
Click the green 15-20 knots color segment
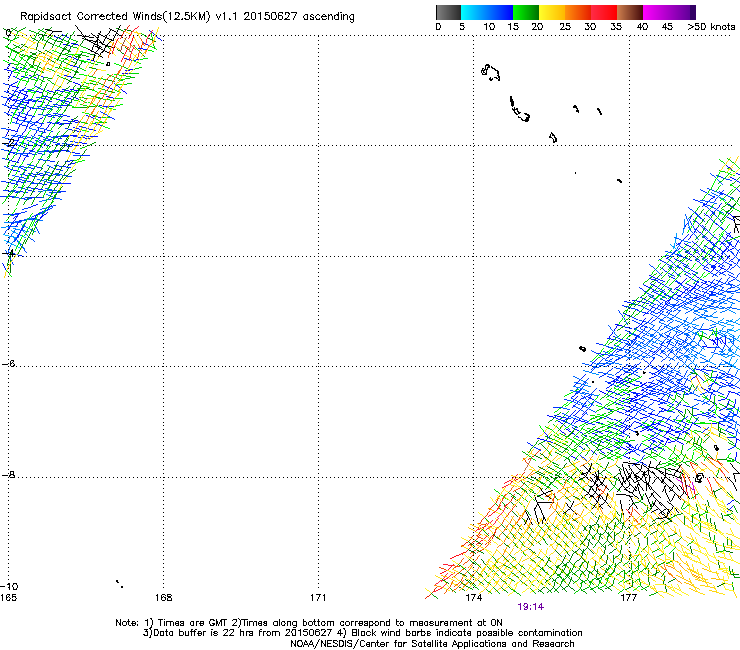[x=526, y=12]
